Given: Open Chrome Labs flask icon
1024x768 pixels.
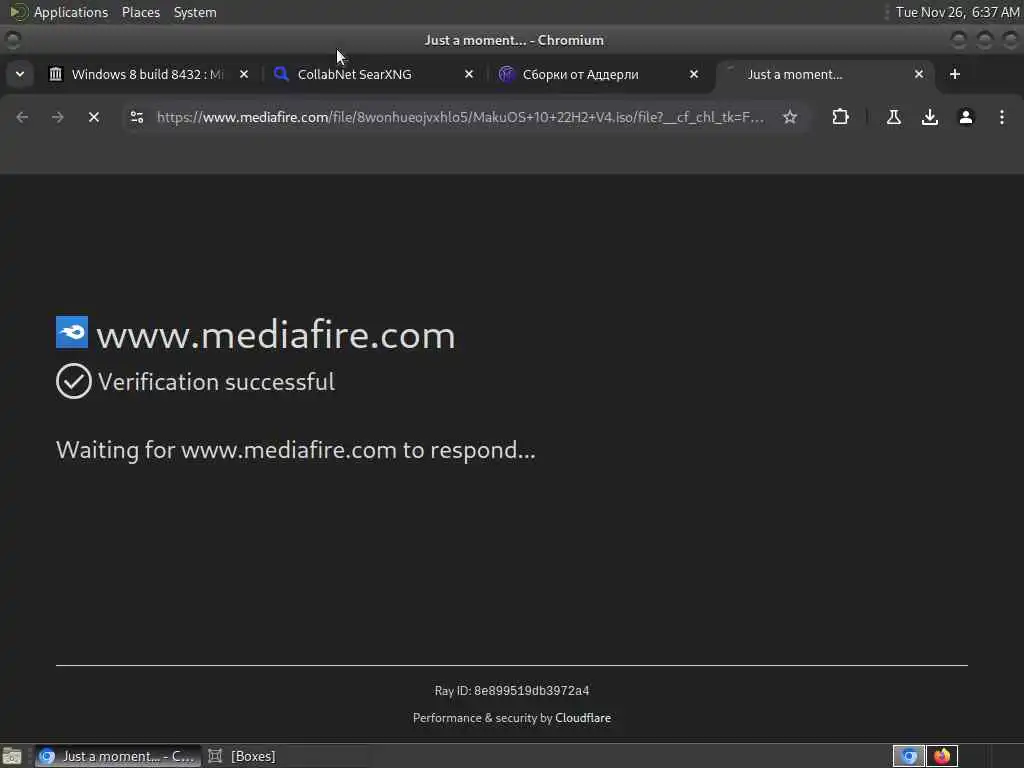Looking at the screenshot, I should pyautogui.click(x=894, y=117).
